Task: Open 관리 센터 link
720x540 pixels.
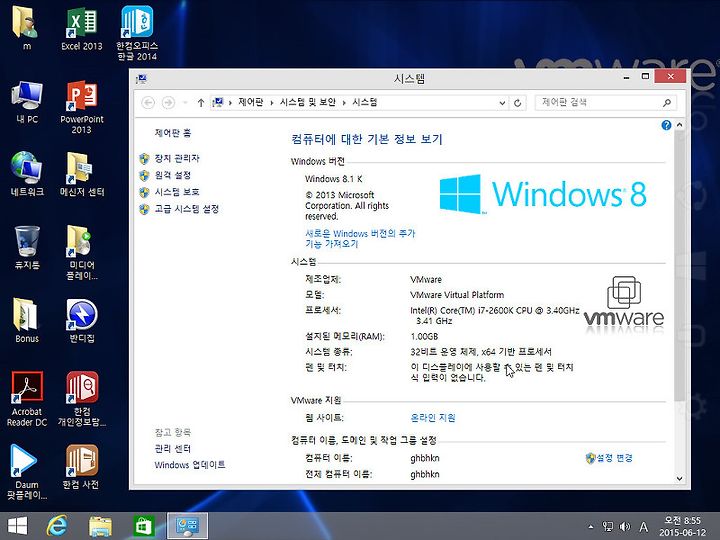Action: [173, 449]
